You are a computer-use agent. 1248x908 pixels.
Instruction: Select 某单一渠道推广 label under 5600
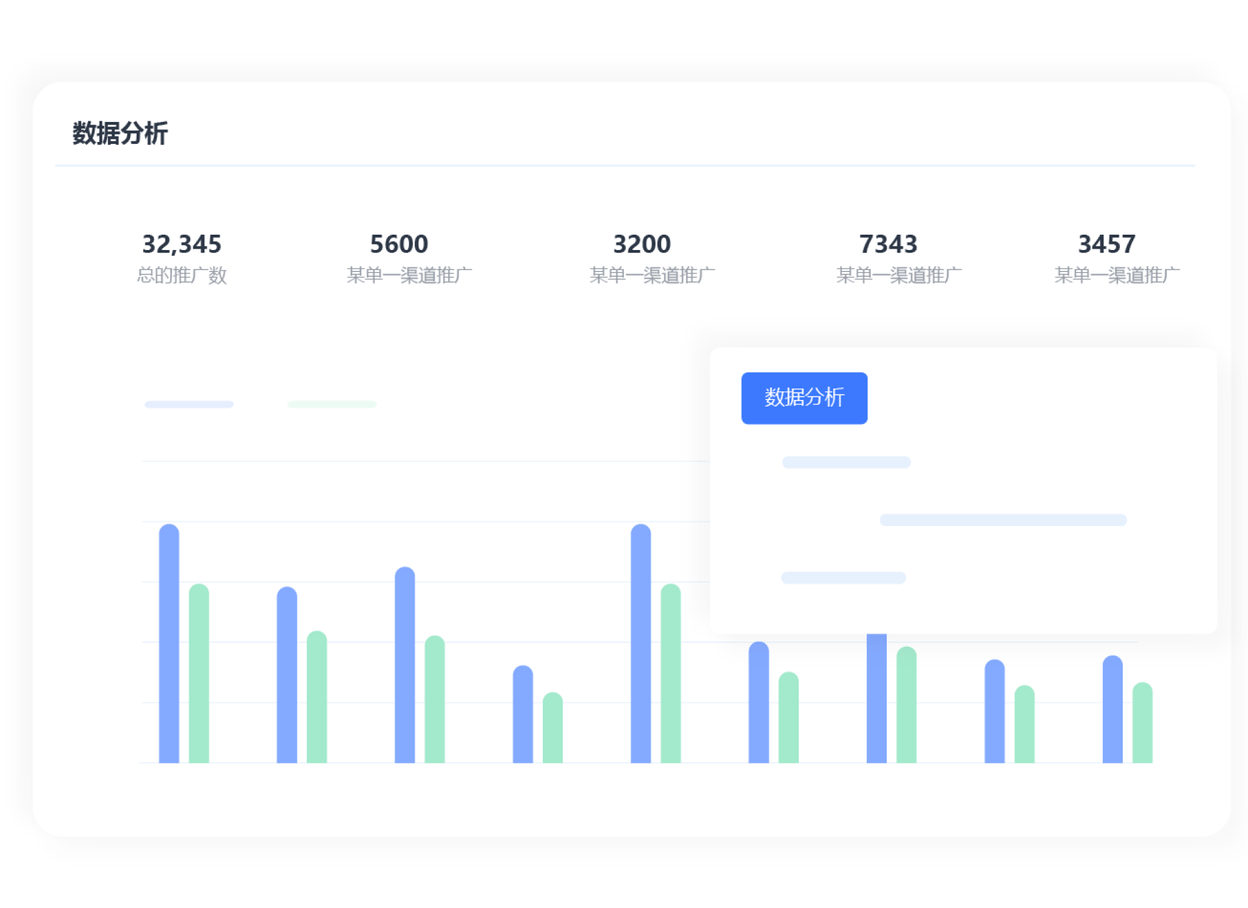tap(410, 276)
